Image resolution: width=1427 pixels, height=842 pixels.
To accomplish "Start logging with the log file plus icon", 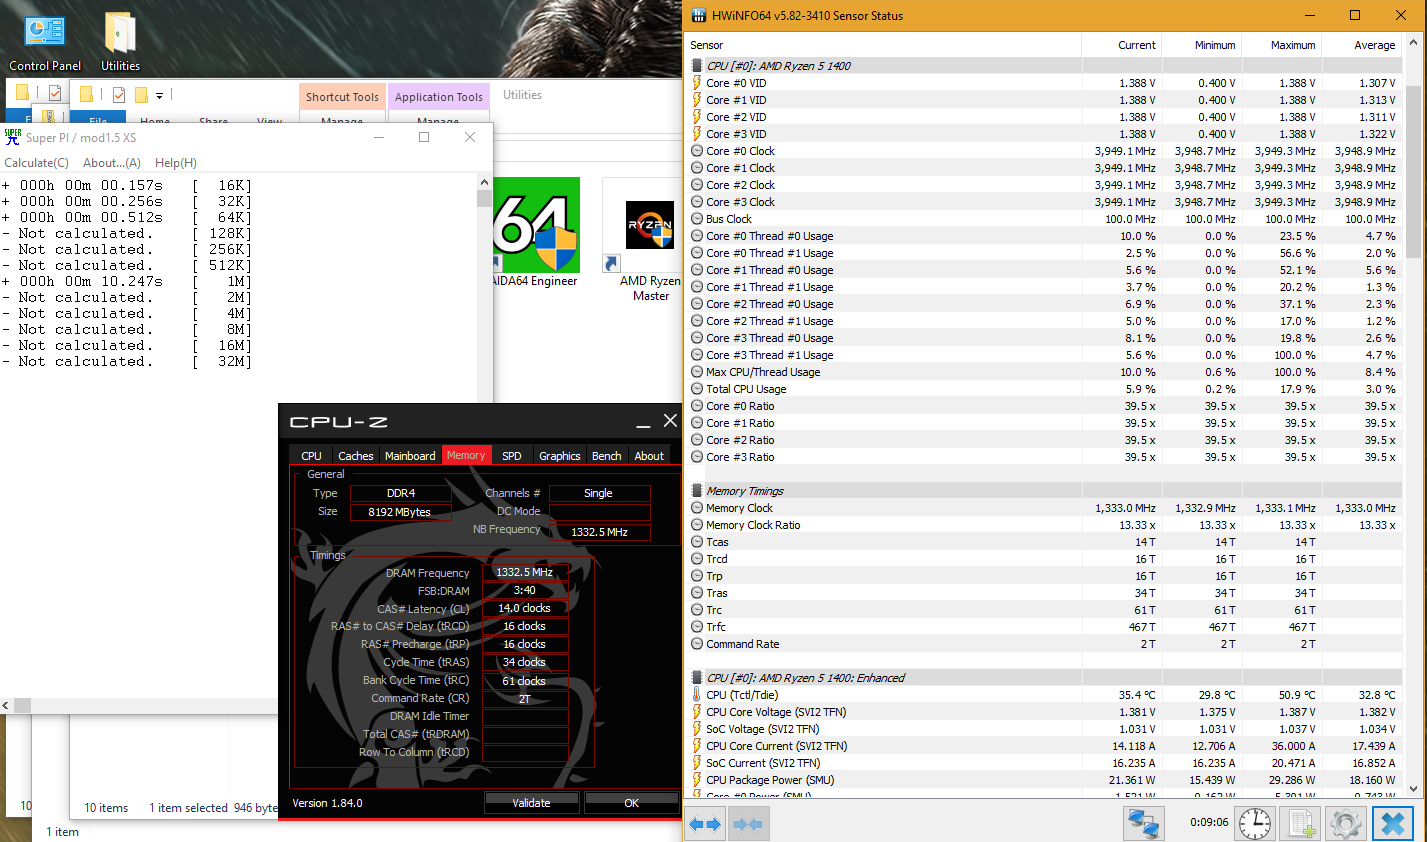I will [1300, 824].
